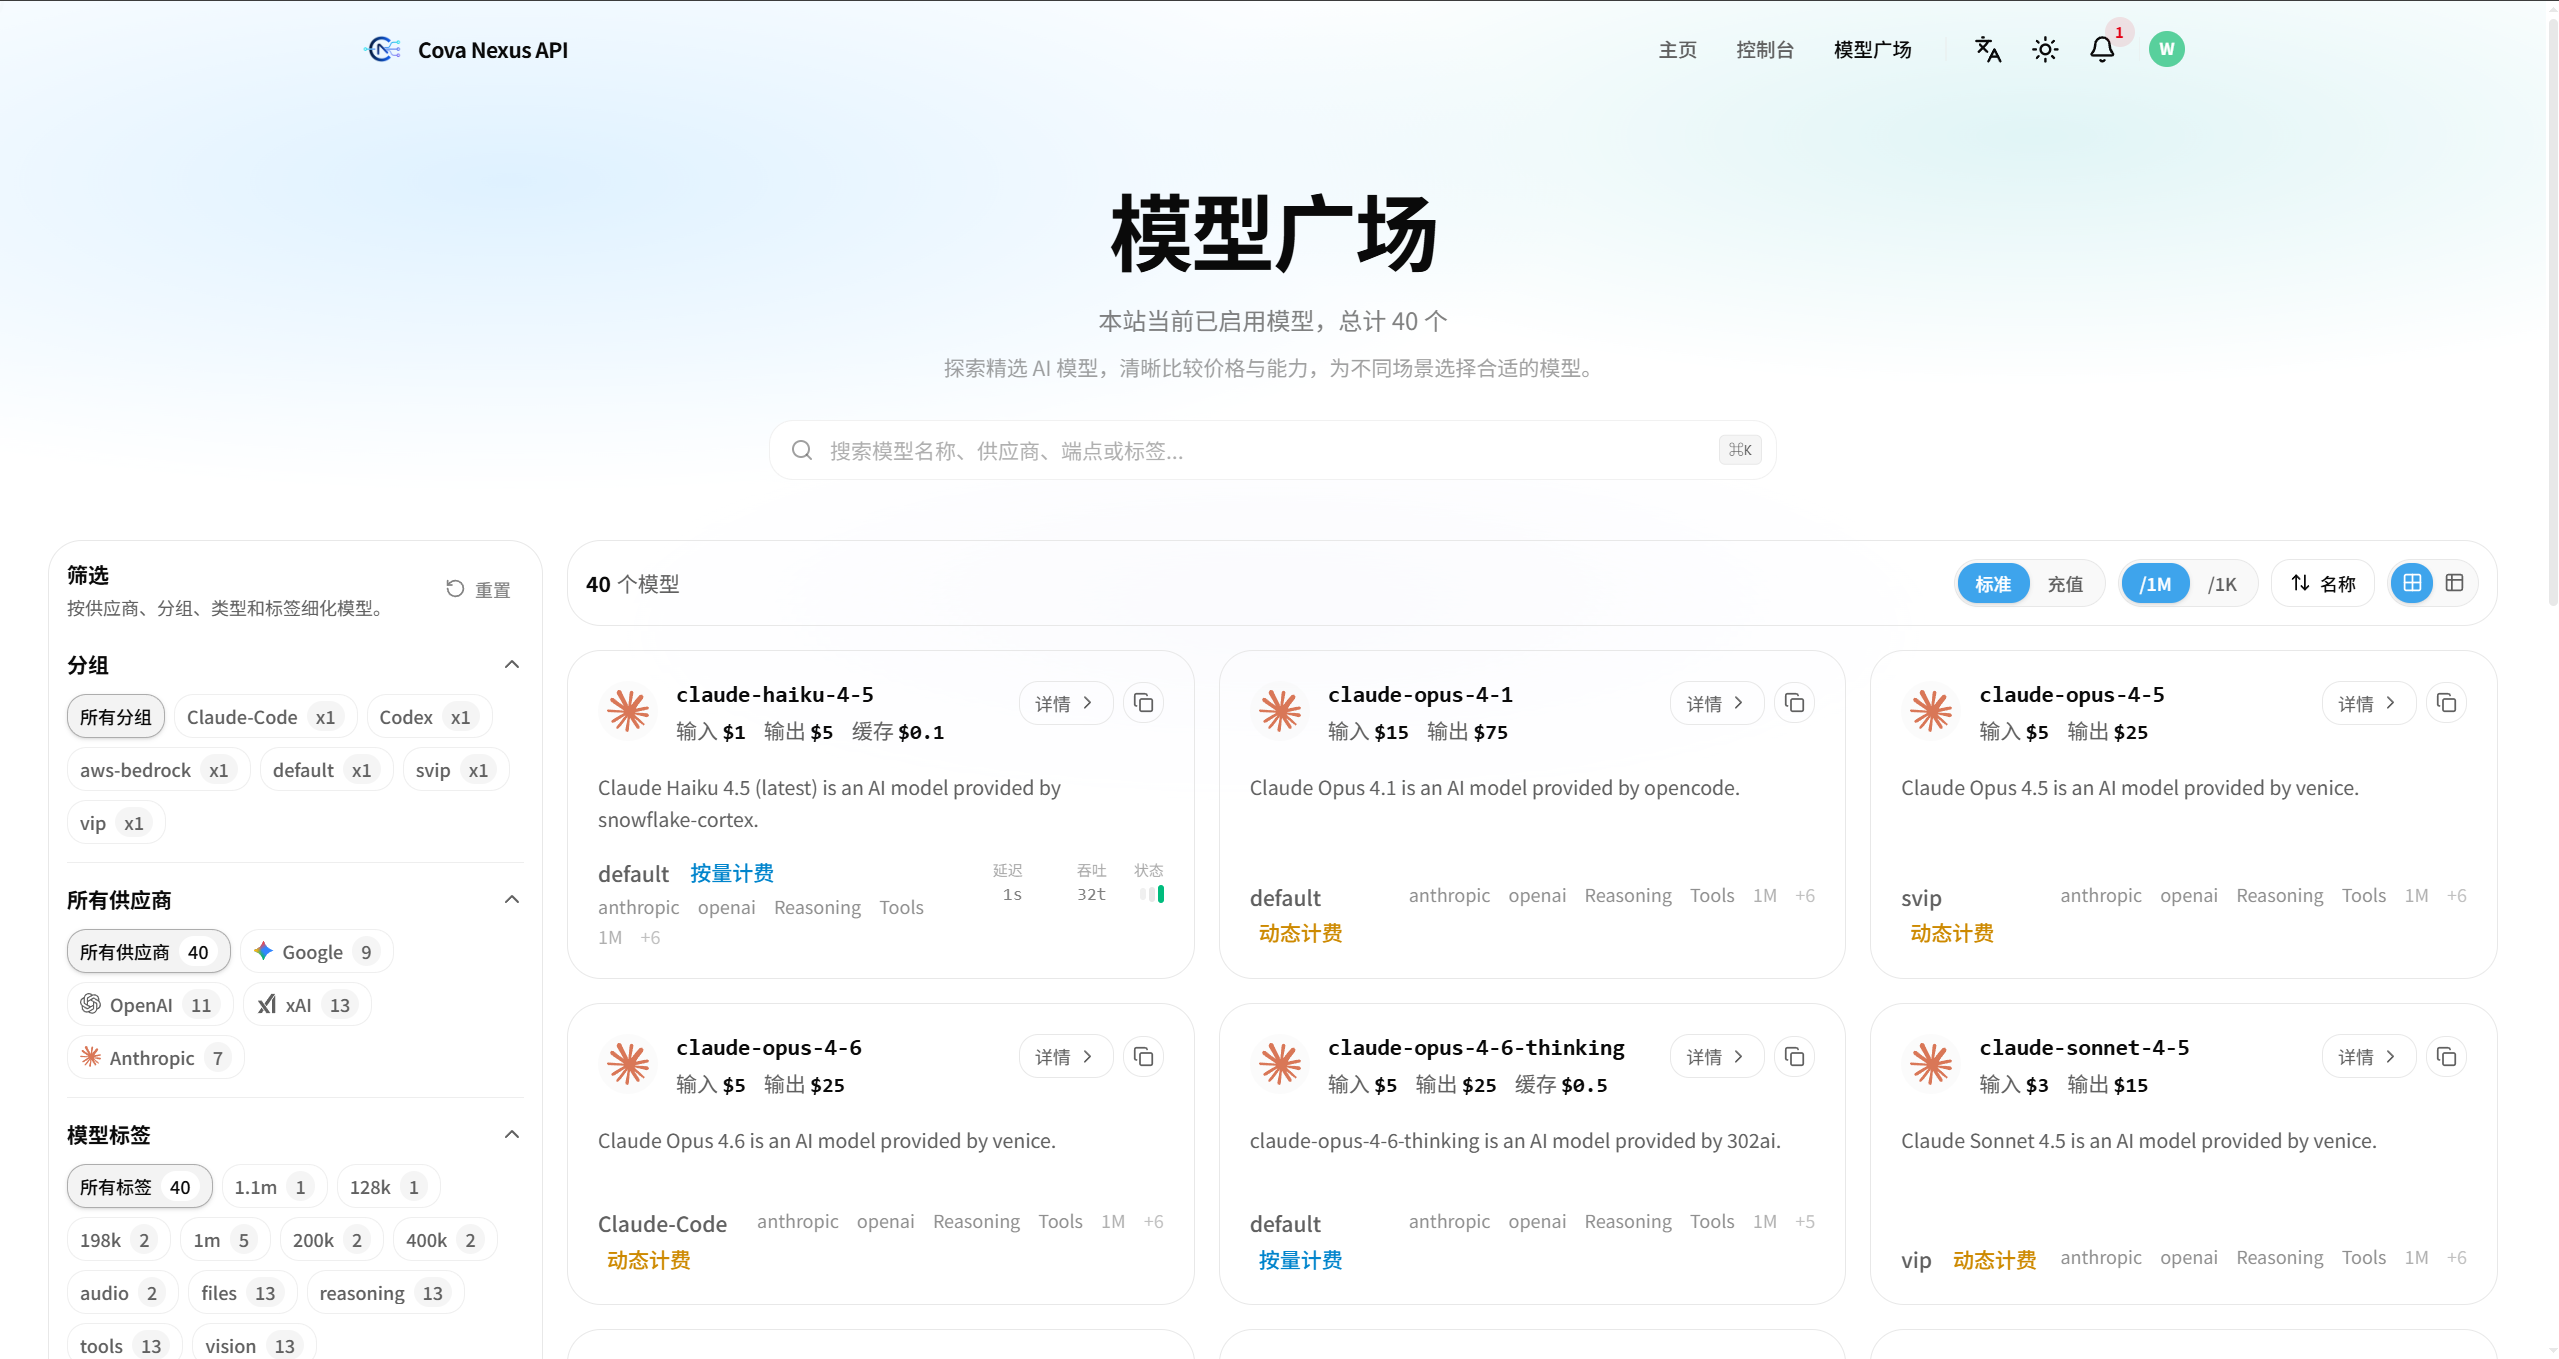Click the Anthropic logo on claude-sonnet-4-5 card
Image resolution: width=2559 pixels, height=1359 pixels.
(1931, 1064)
